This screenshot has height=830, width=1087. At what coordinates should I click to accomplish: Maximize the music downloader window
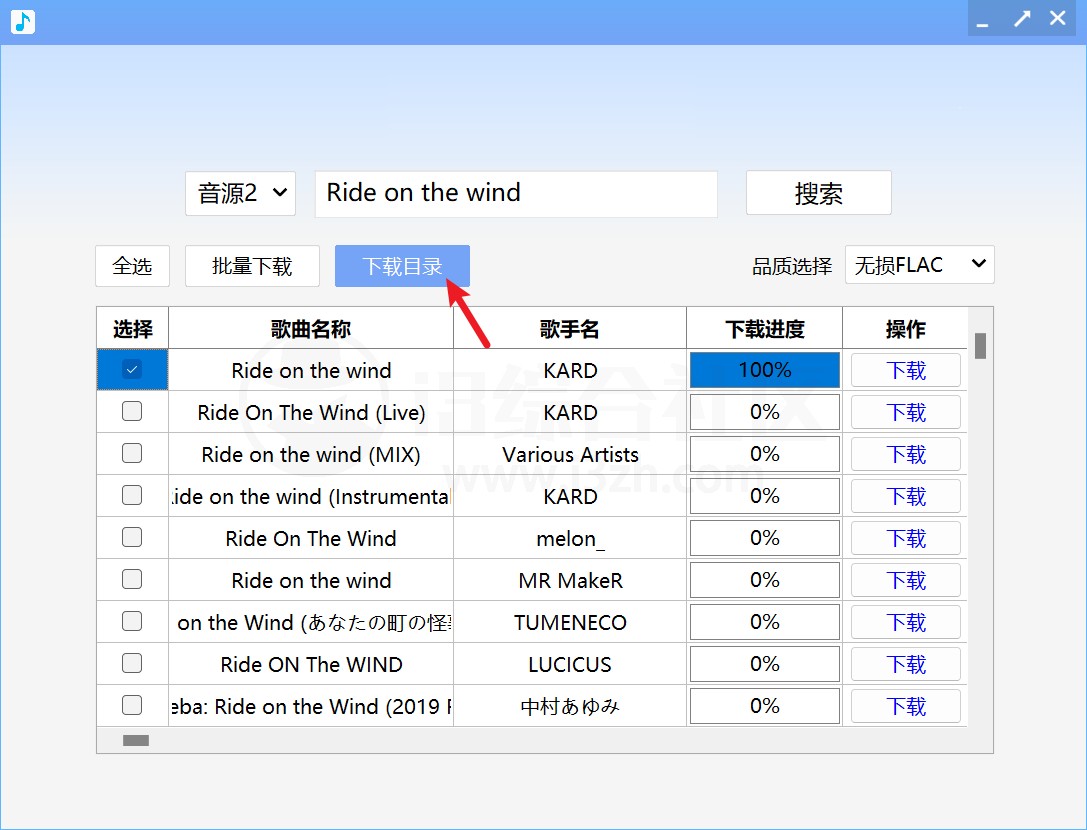click(1022, 19)
